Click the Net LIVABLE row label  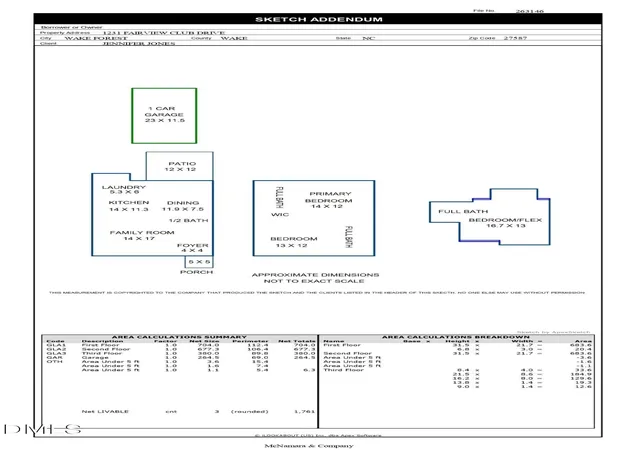105,412
